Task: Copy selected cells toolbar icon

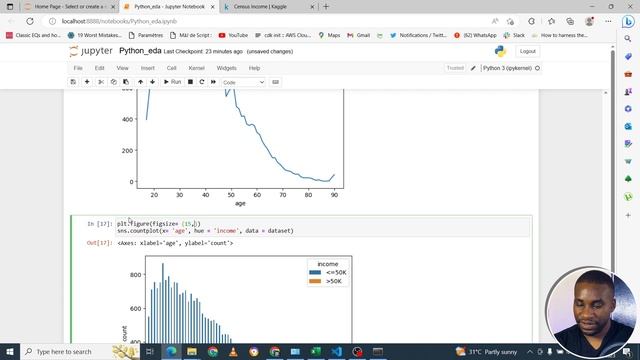Action: (113, 82)
